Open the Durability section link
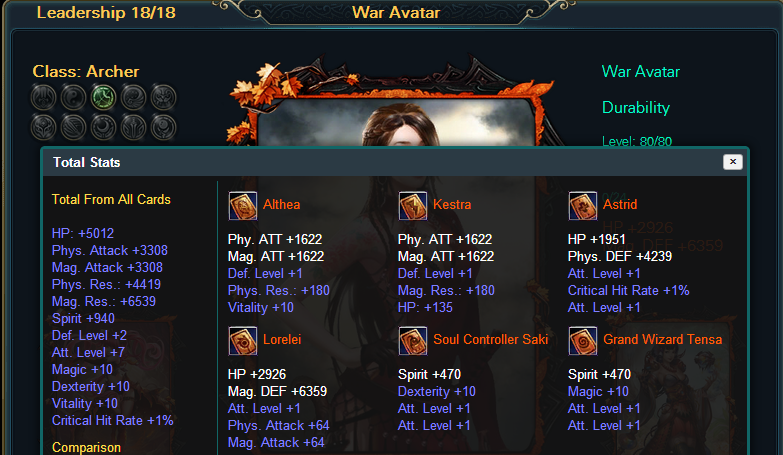 636,107
